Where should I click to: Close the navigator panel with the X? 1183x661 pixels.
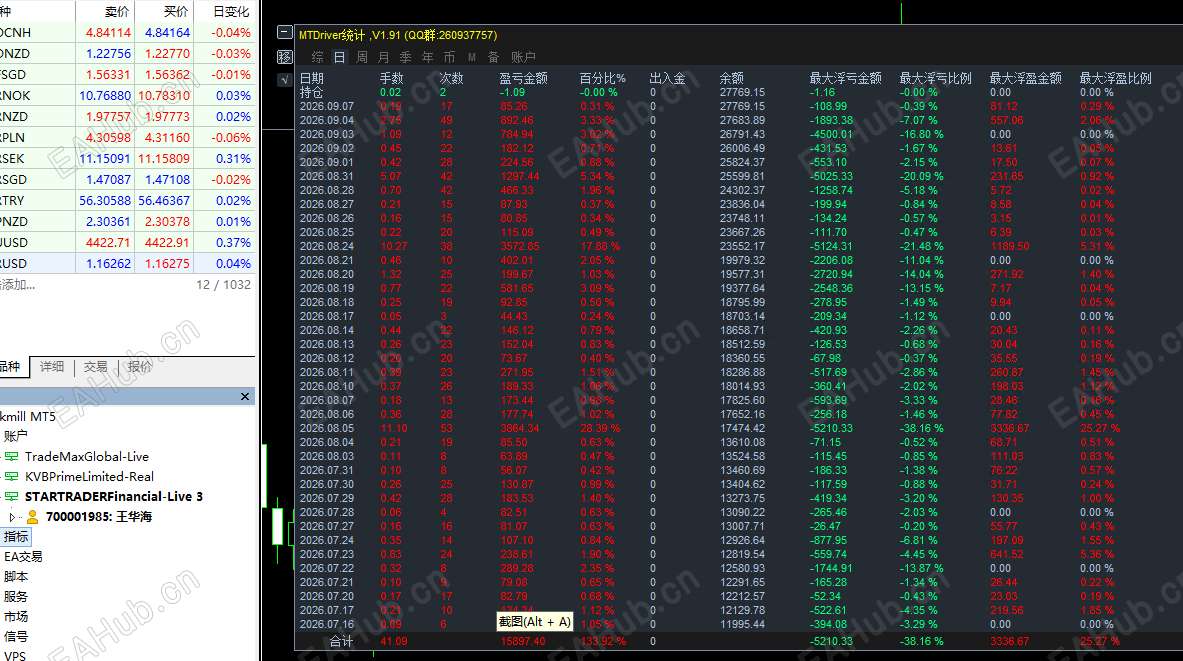tap(244, 396)
